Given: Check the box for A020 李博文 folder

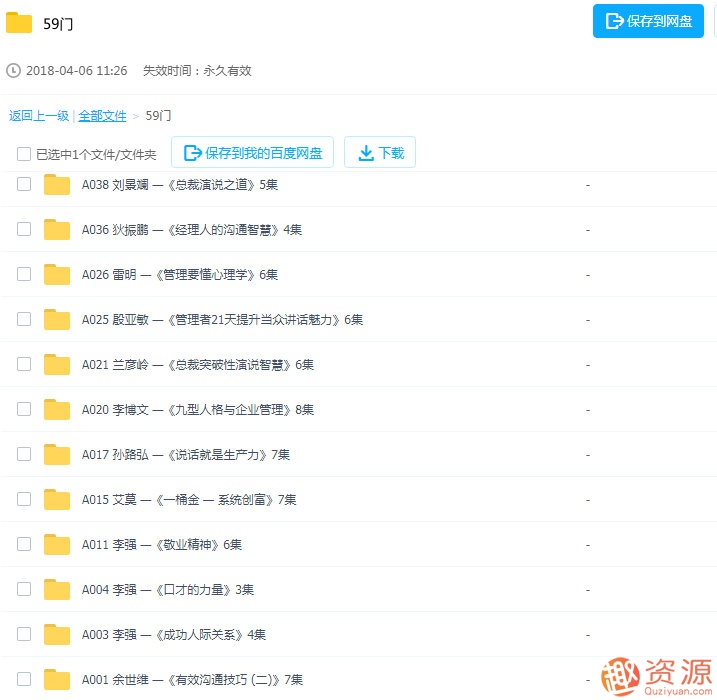Looking at the screenshot, I should coord(24,409).
